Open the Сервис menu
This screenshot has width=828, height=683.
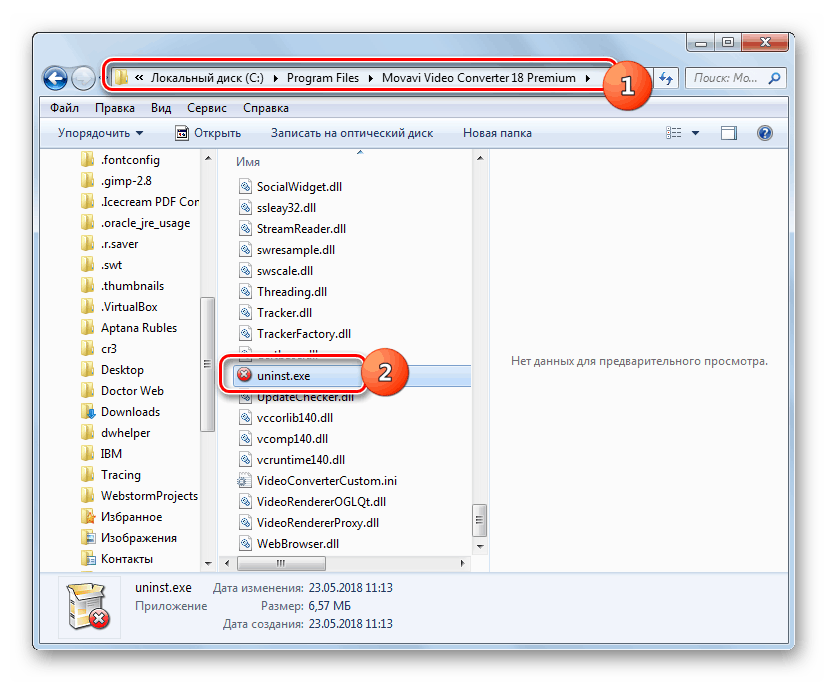[x=206, y=108]
